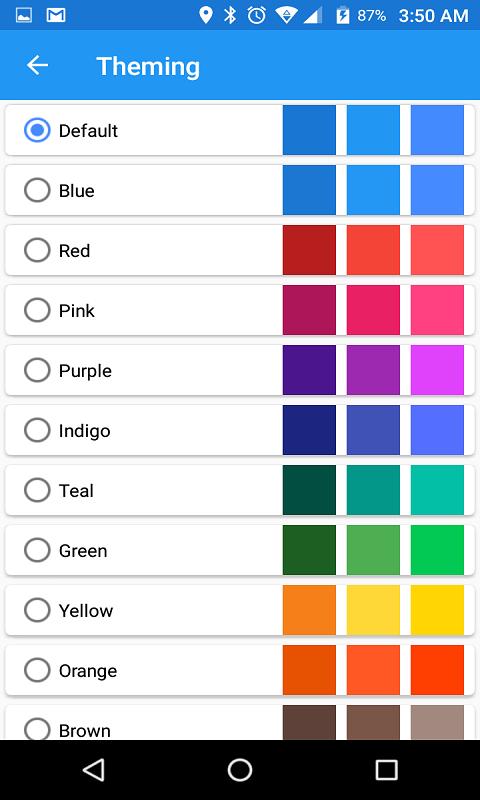Screen dimensions: 480x800
Task: Click the bright magenta swatch in Purple row
Action: [x=437, y=370]
